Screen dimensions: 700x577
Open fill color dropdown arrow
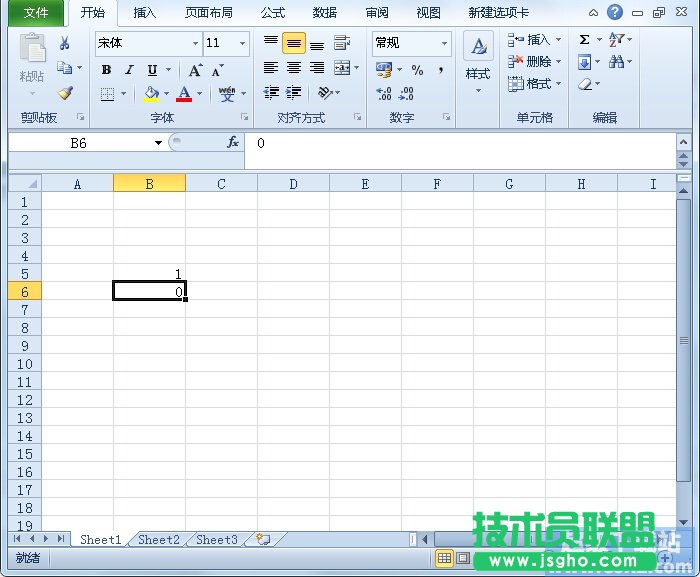click(x=167, y=94)
